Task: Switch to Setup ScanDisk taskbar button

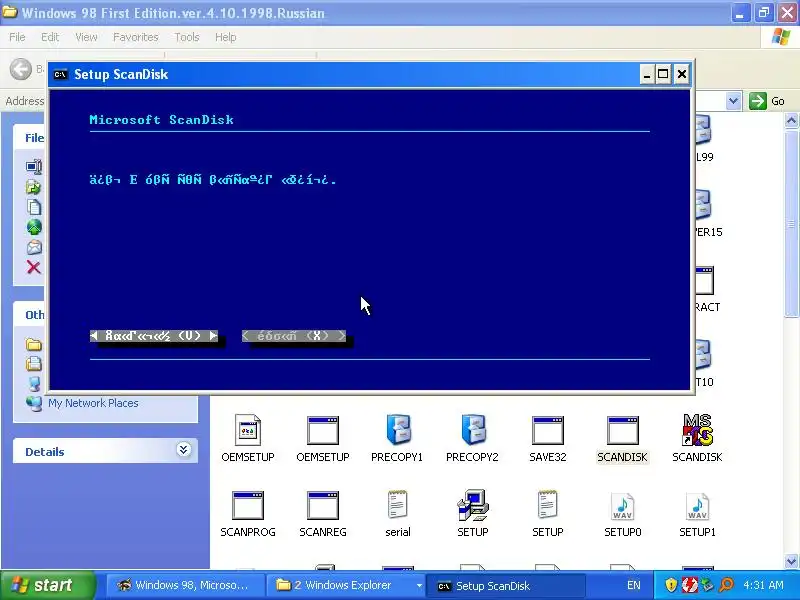Action: [x=504, y=585]
